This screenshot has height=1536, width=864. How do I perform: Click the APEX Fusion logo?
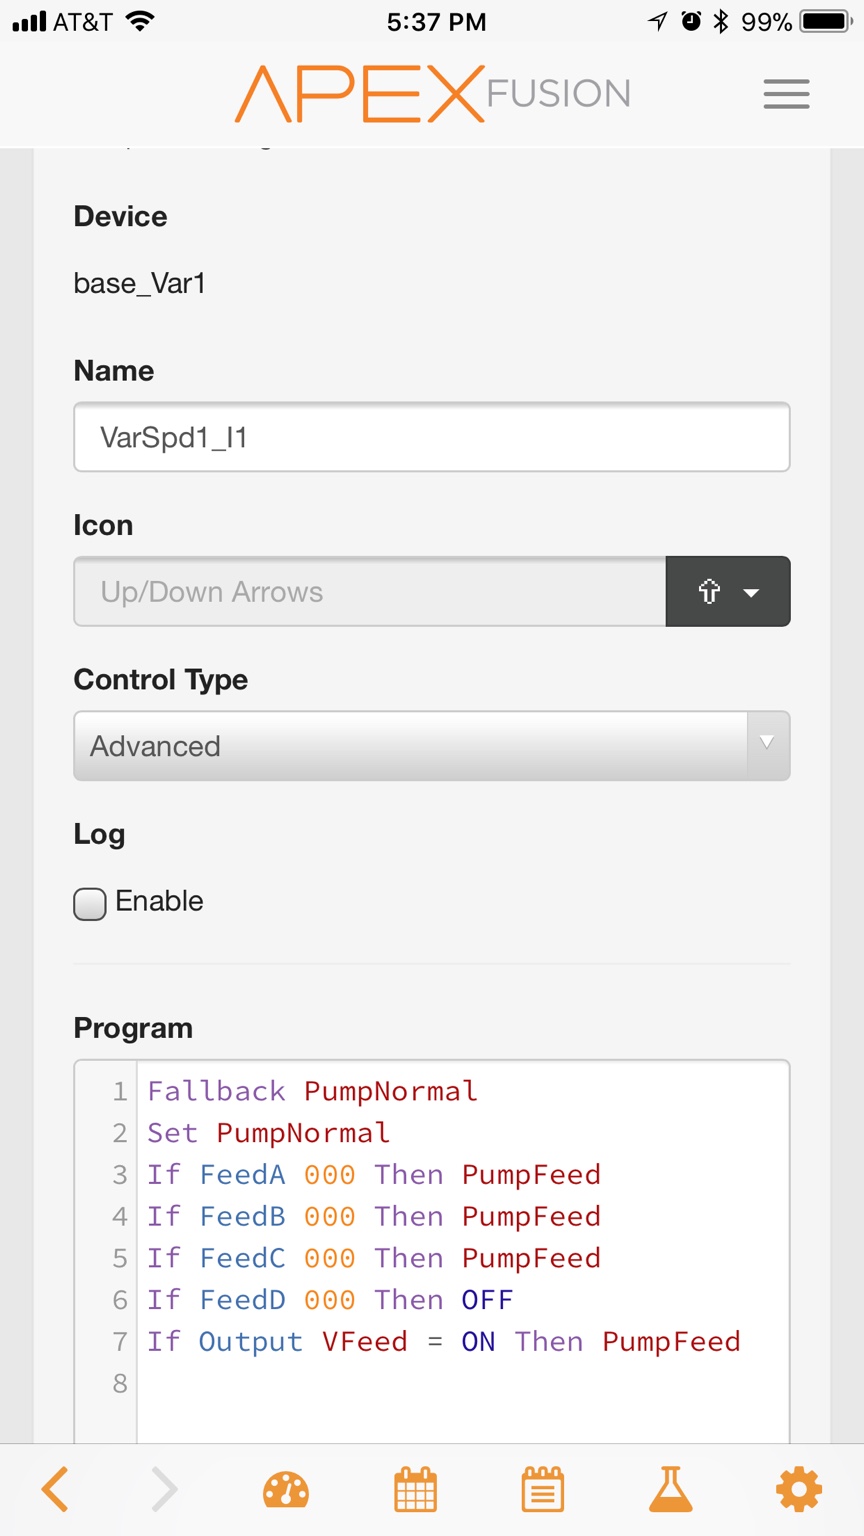[x=432, y=94]
